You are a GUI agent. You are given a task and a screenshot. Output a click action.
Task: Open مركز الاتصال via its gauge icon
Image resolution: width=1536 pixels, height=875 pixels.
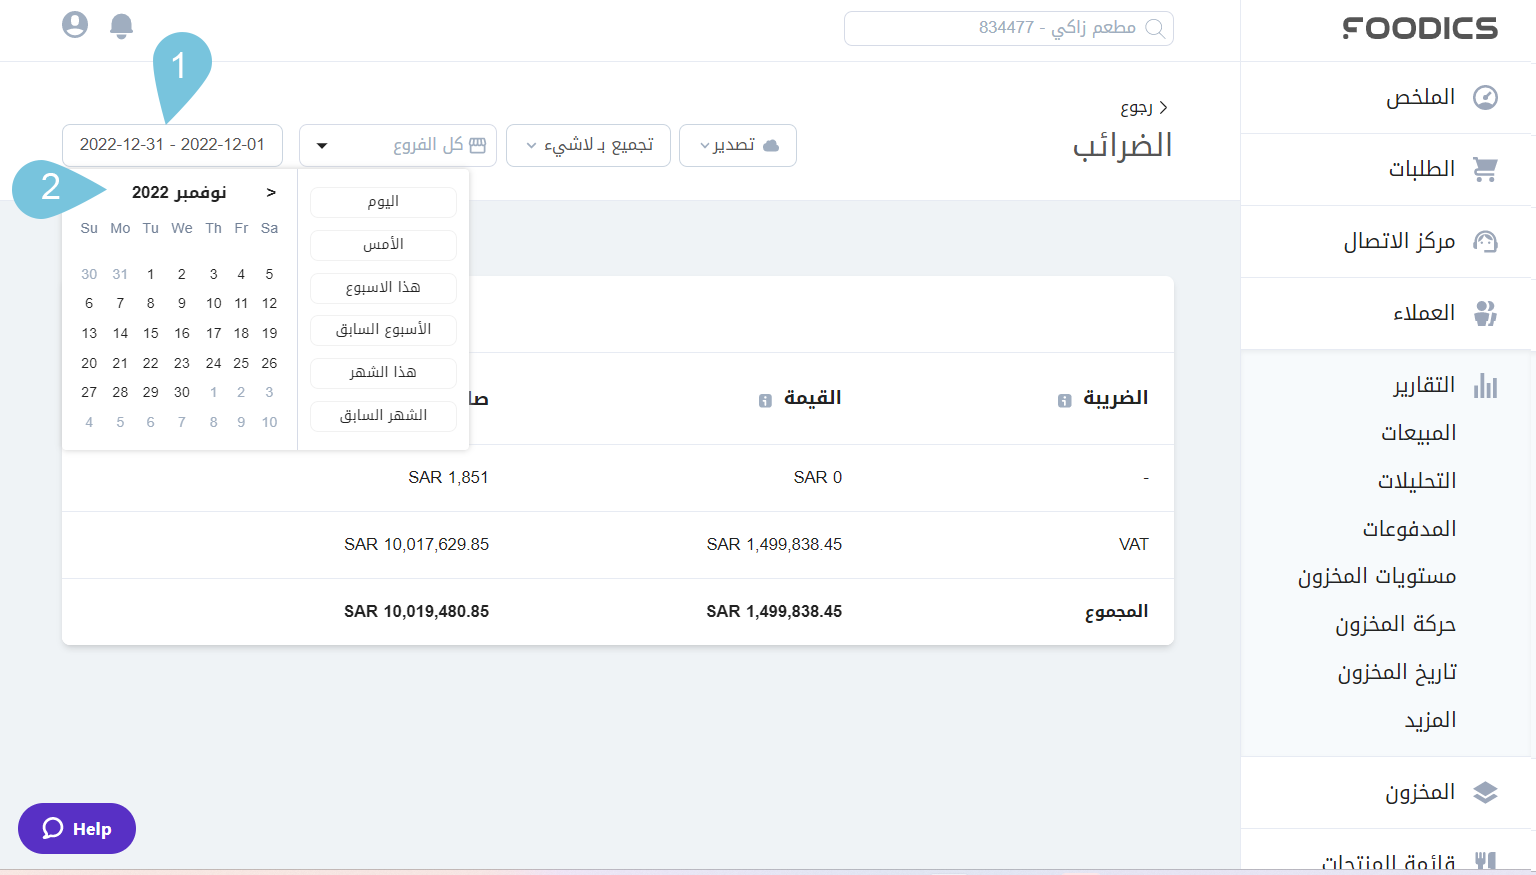[x=1486, y=241]
